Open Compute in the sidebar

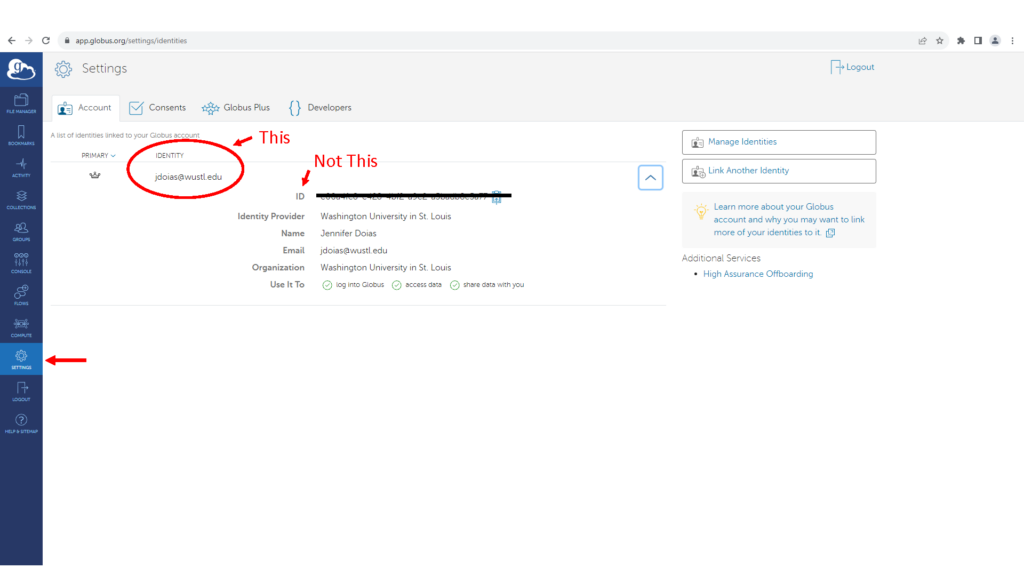[x=21, y=327]
